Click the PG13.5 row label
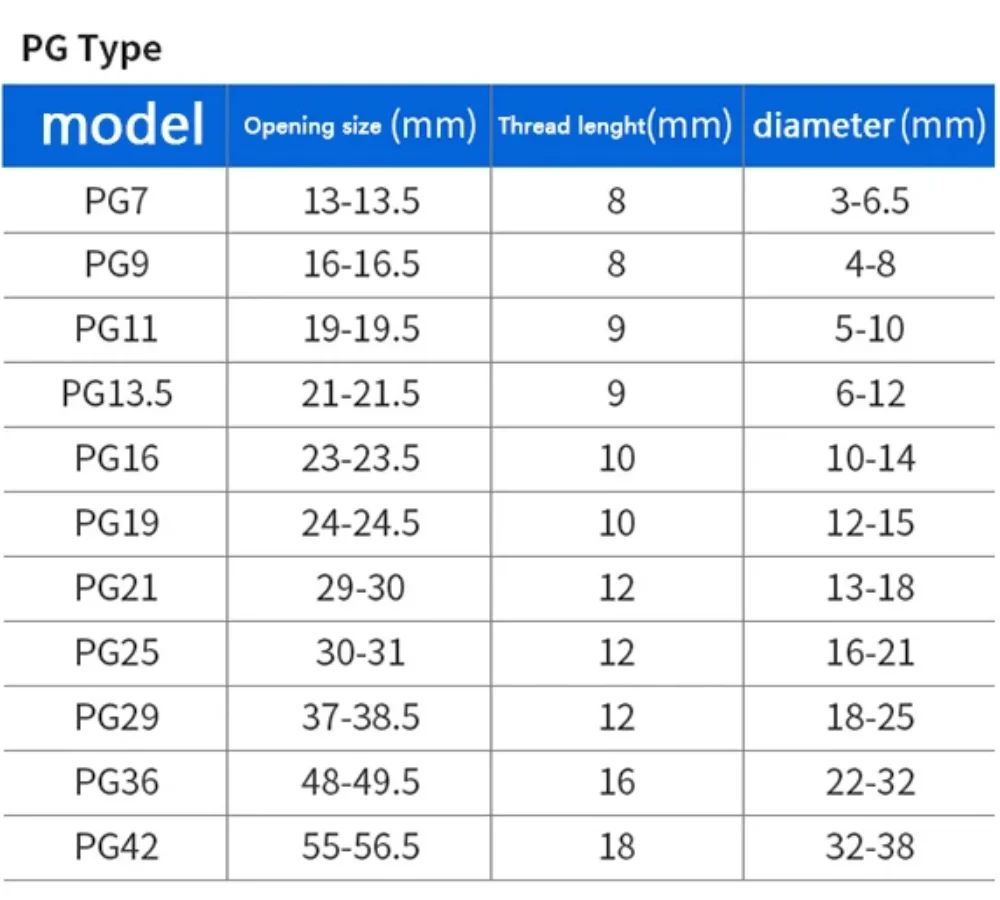Screen dimensions: 1000x900 coord(116,394)
